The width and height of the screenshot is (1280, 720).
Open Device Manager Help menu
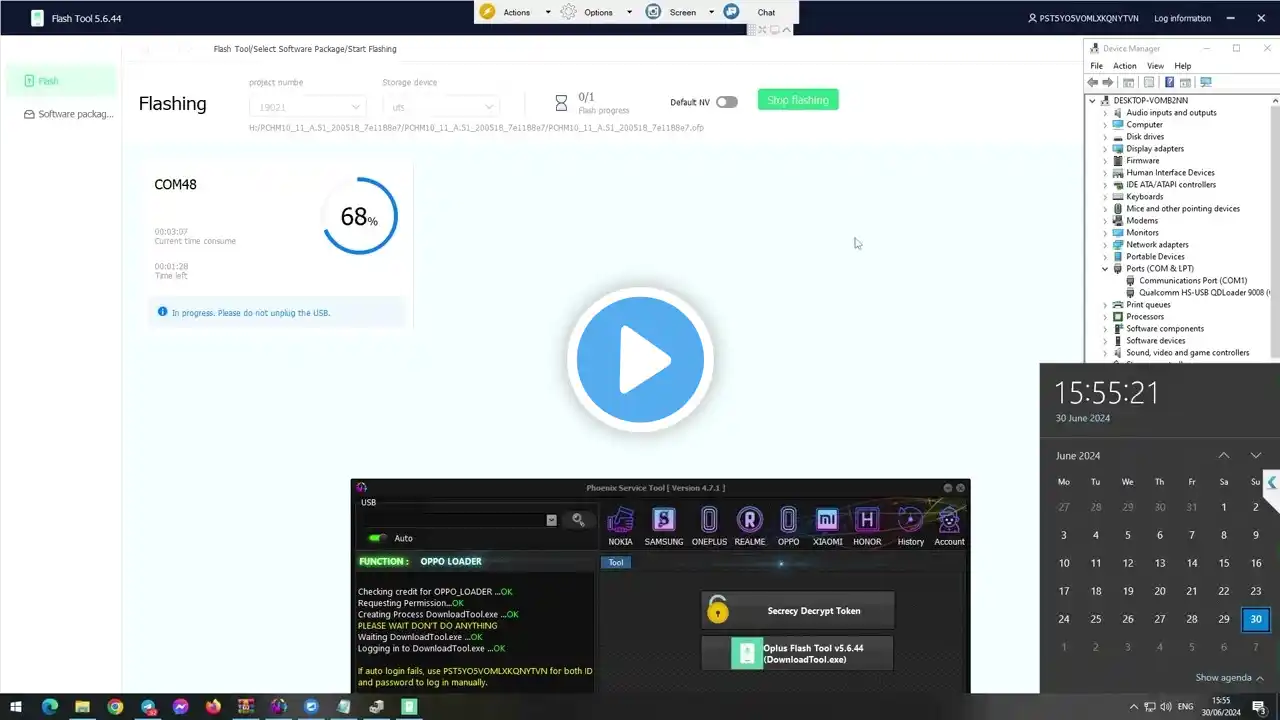click(x=1183, y=66)
